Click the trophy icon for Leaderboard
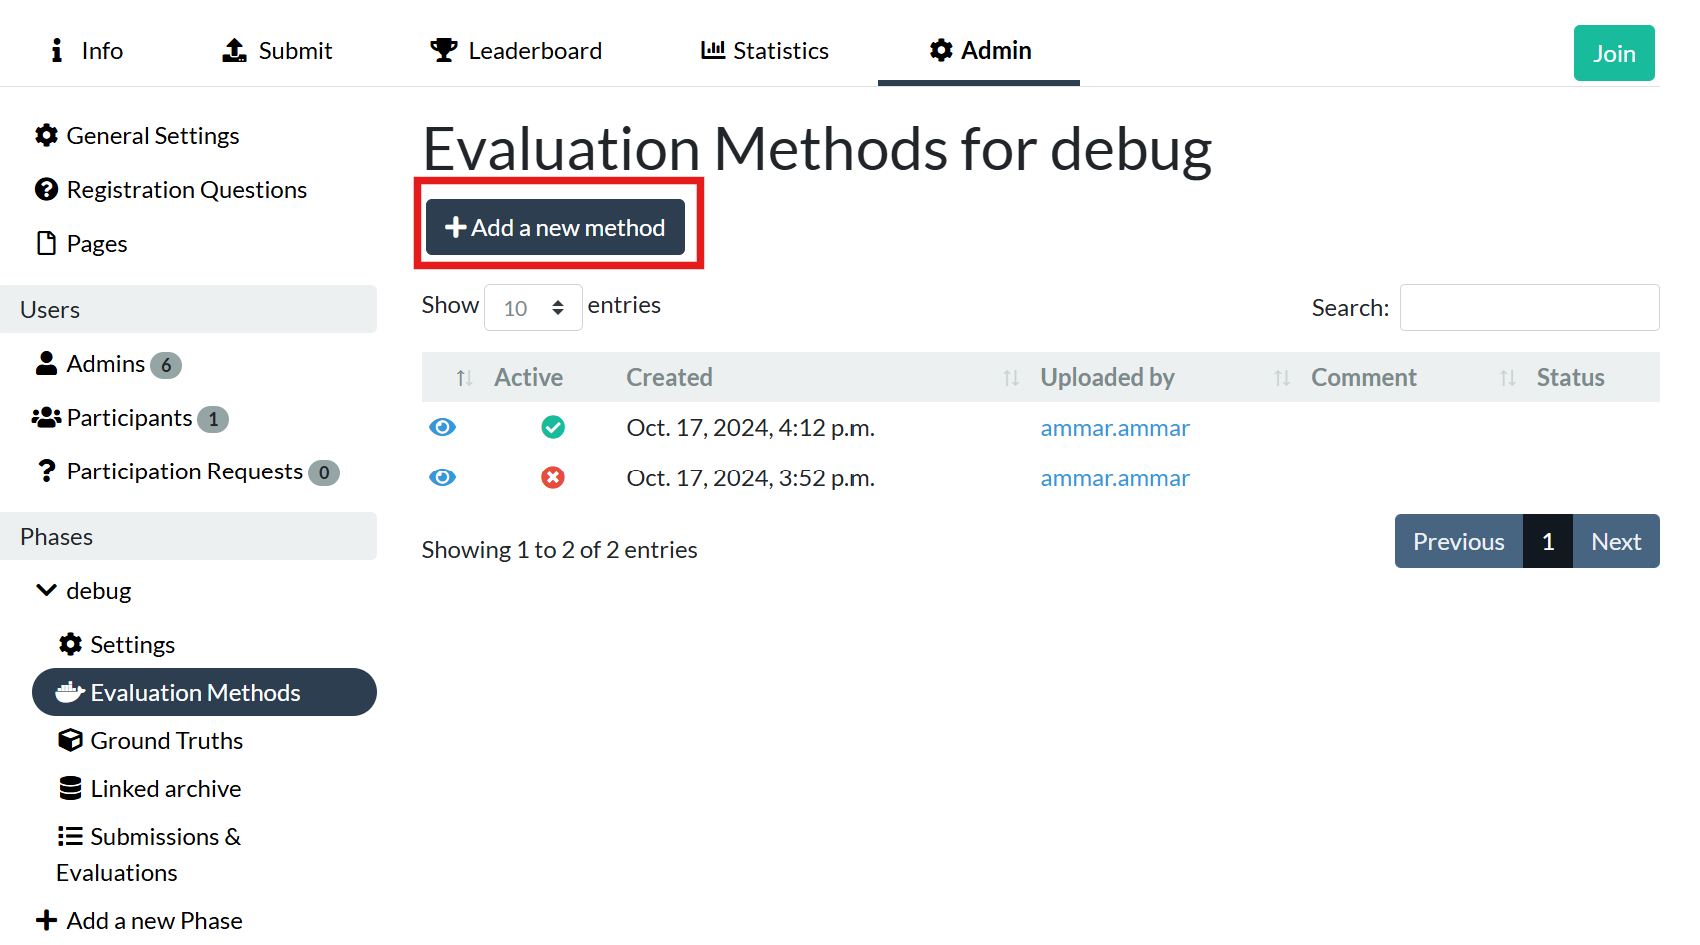 (443, 50)
